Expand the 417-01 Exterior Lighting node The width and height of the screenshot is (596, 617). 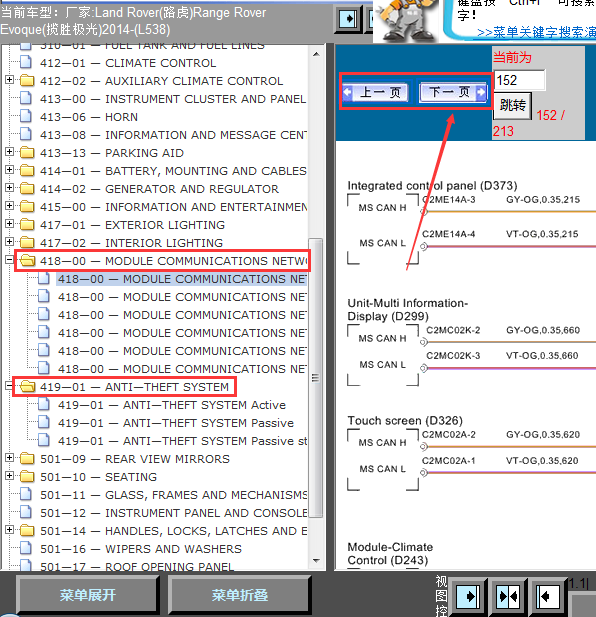pyautogui.click(x=9, y=224)
